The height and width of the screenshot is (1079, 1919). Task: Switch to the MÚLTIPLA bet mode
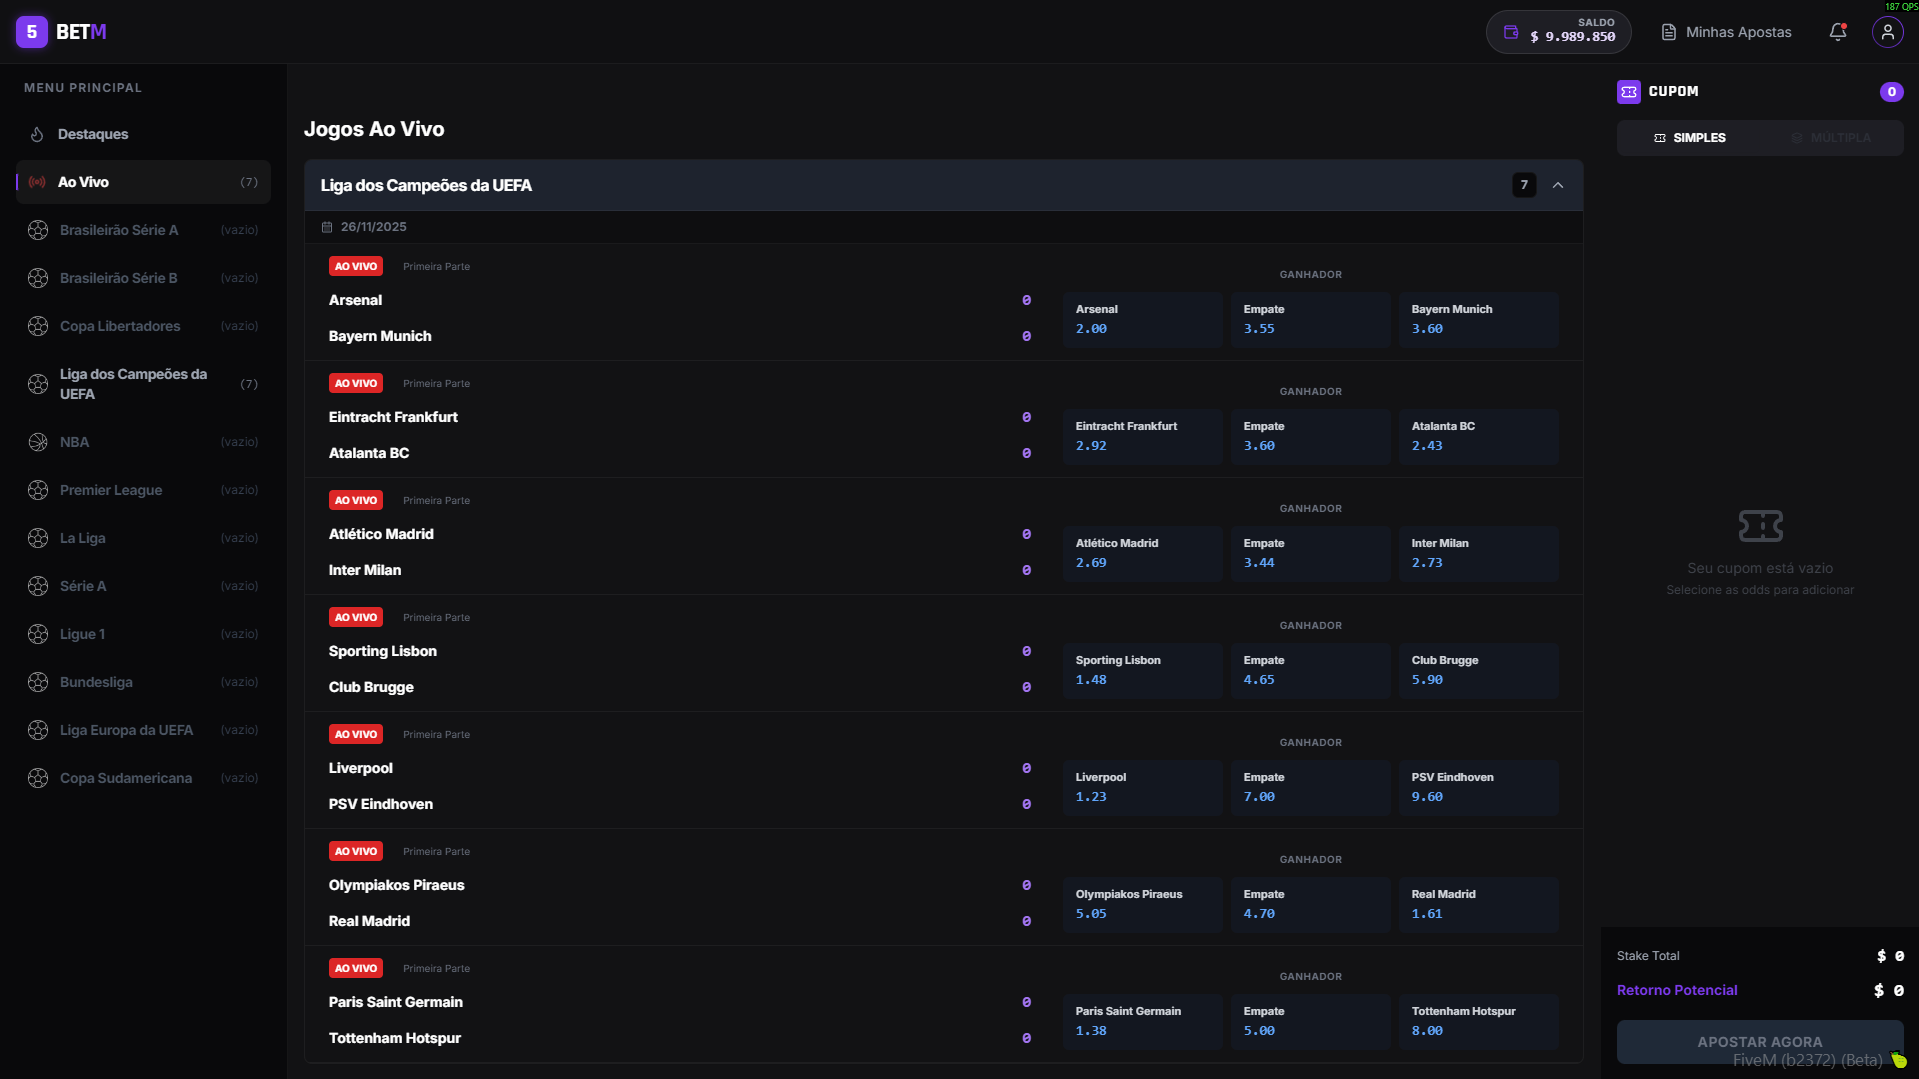1840,137
